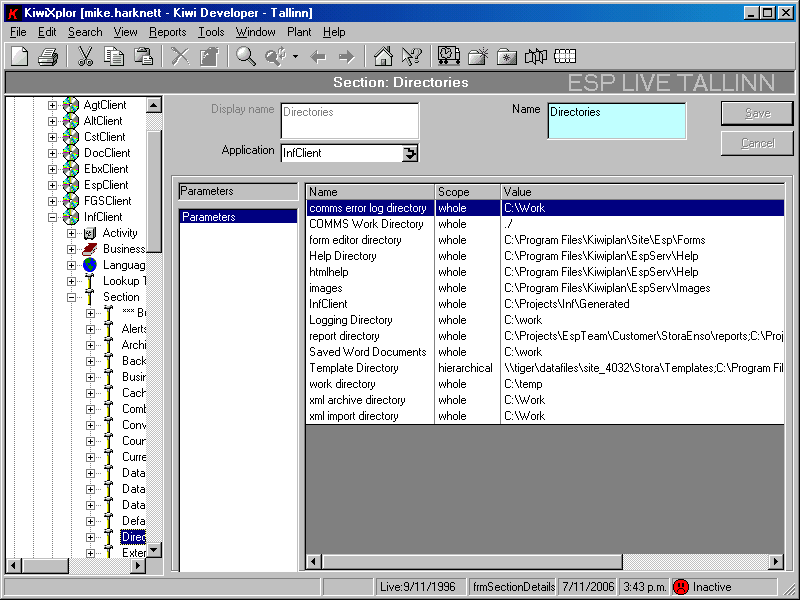800x600 pixels.
Task: Click the magnifying glass Find icon
Action: click(x=245, y=56)
